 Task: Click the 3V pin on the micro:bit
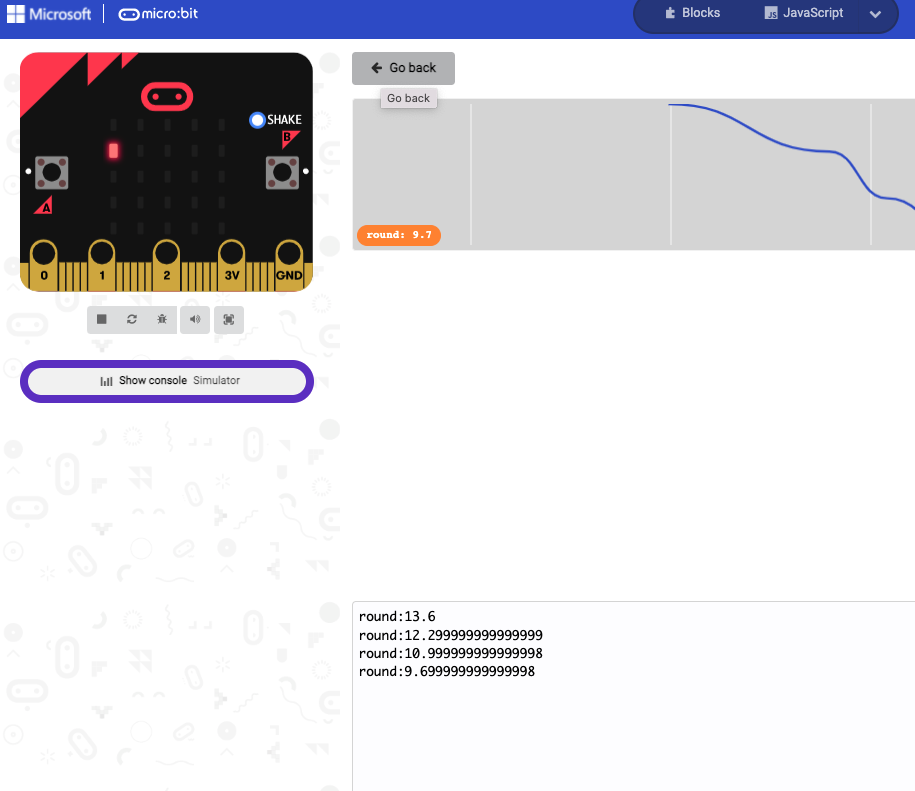(232, 265)
